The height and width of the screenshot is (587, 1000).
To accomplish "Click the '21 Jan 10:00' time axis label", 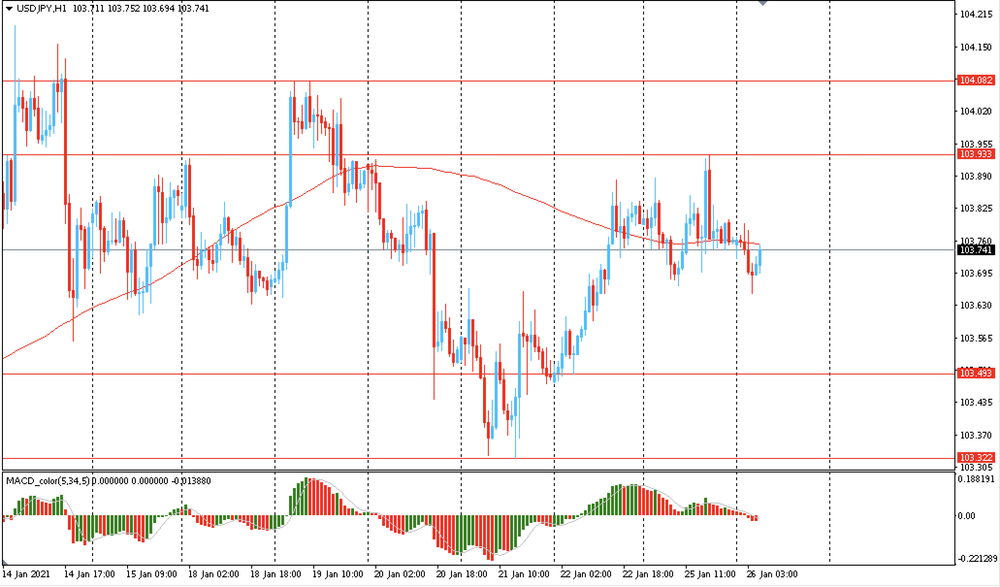I will coord(523,574).
